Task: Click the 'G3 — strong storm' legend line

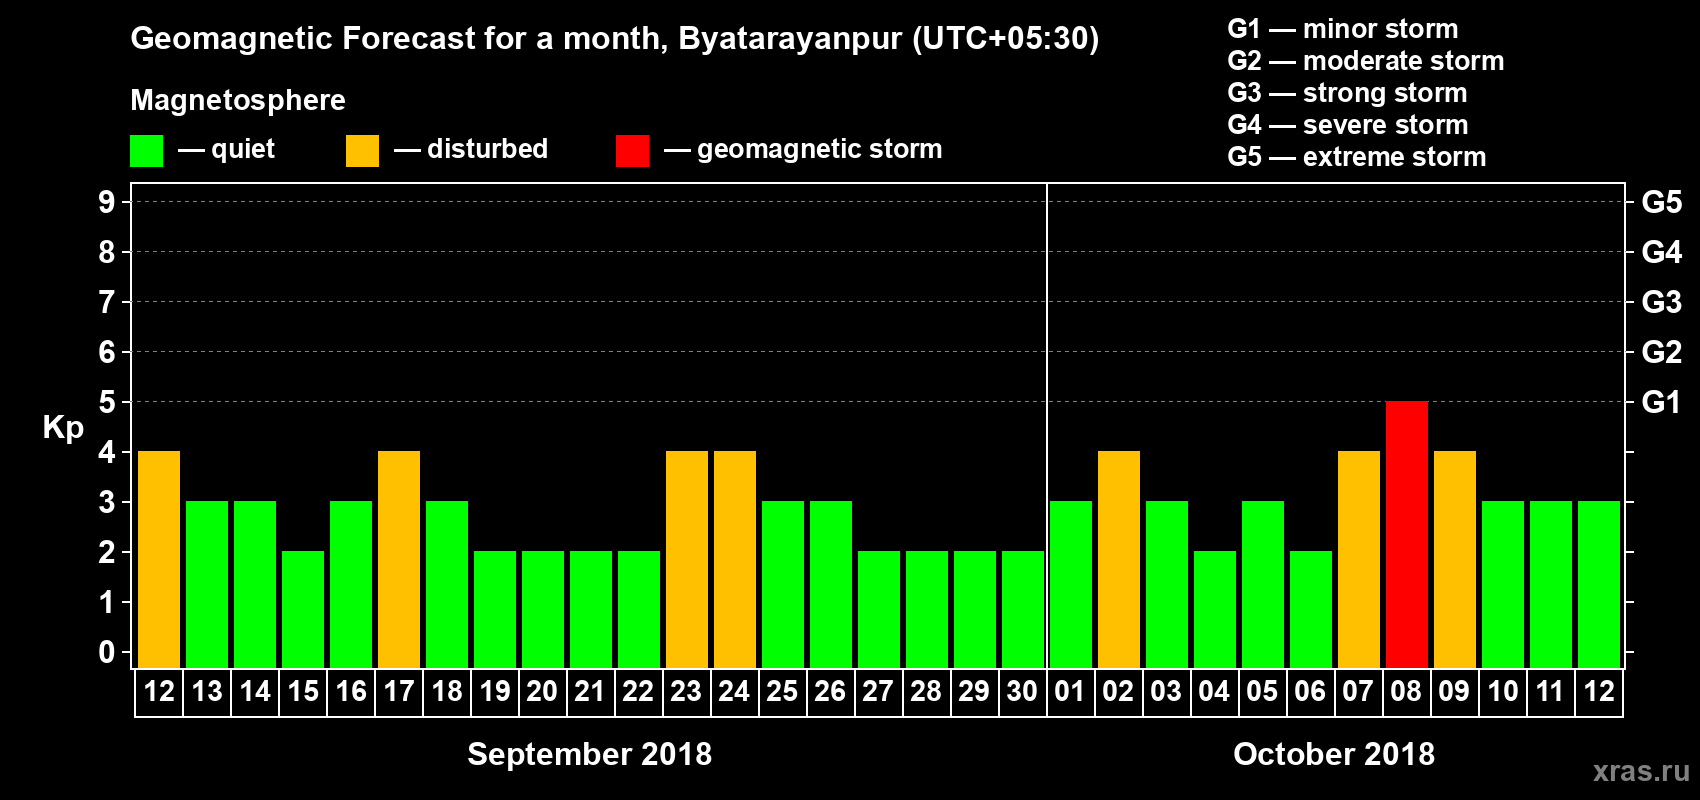Action: tap(1348, 93)
